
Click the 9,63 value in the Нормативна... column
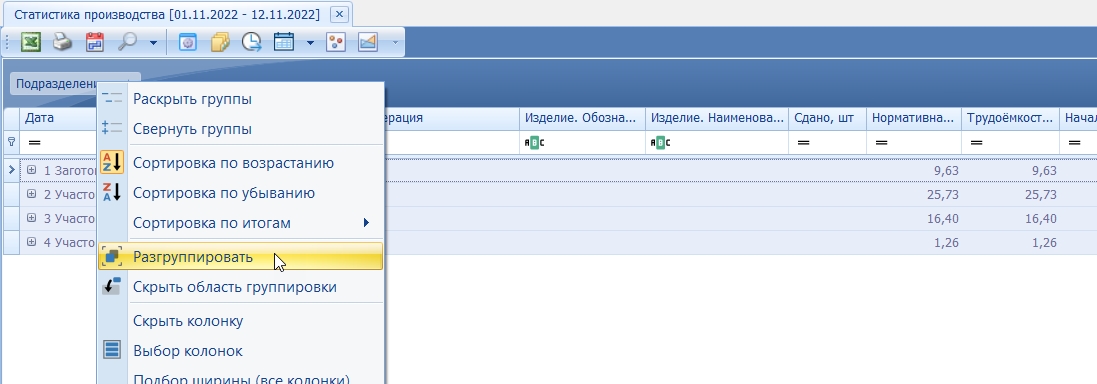tap(946, 171)
